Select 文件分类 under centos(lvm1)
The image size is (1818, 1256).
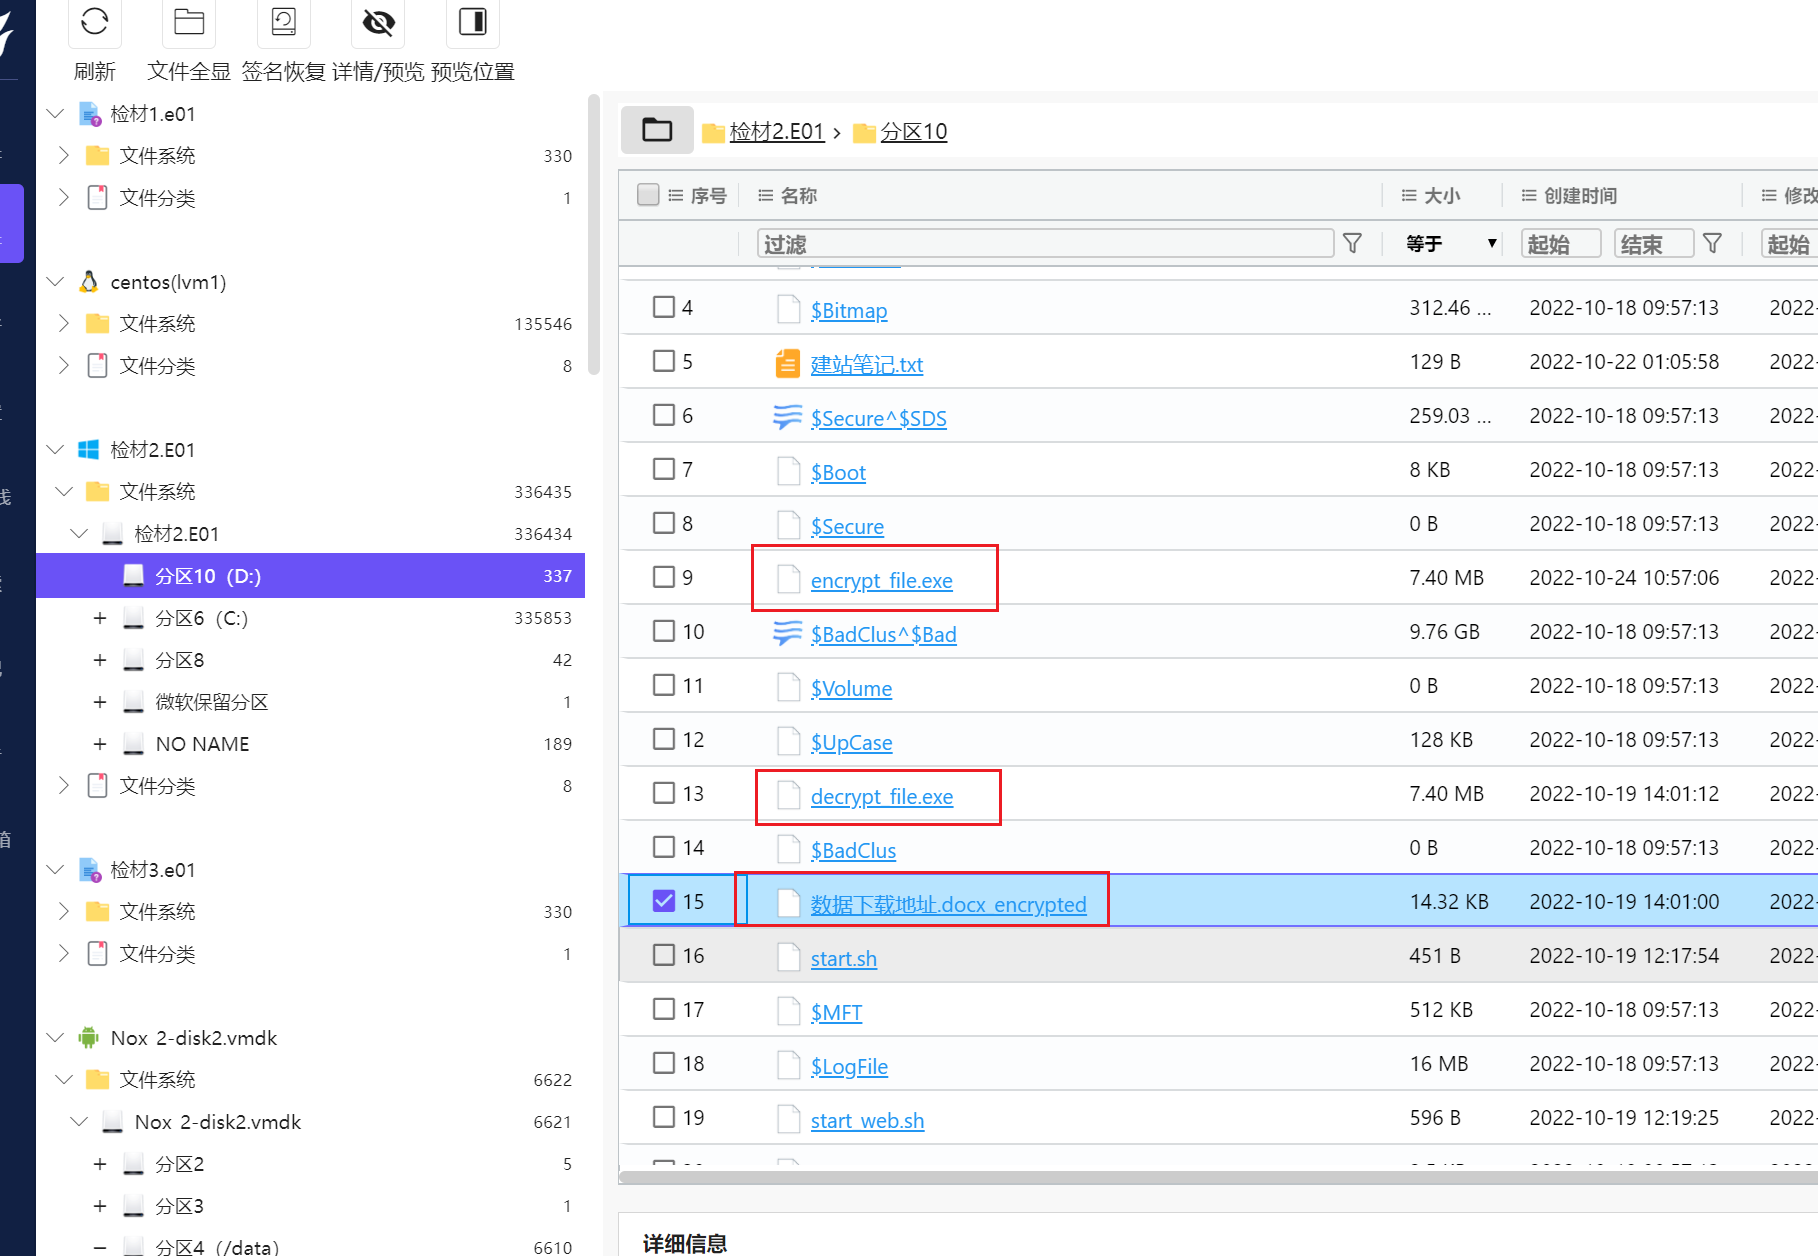tap(157, 366)
